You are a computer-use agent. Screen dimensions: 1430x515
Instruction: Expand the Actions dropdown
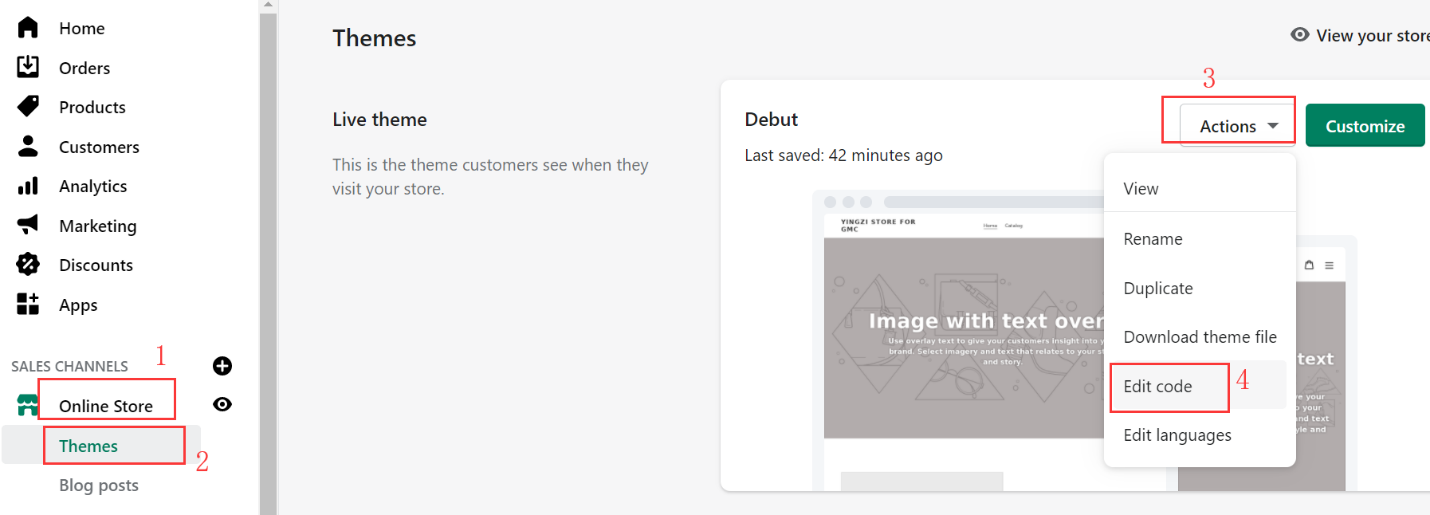pyautogui.click(x=1238, y=126)
